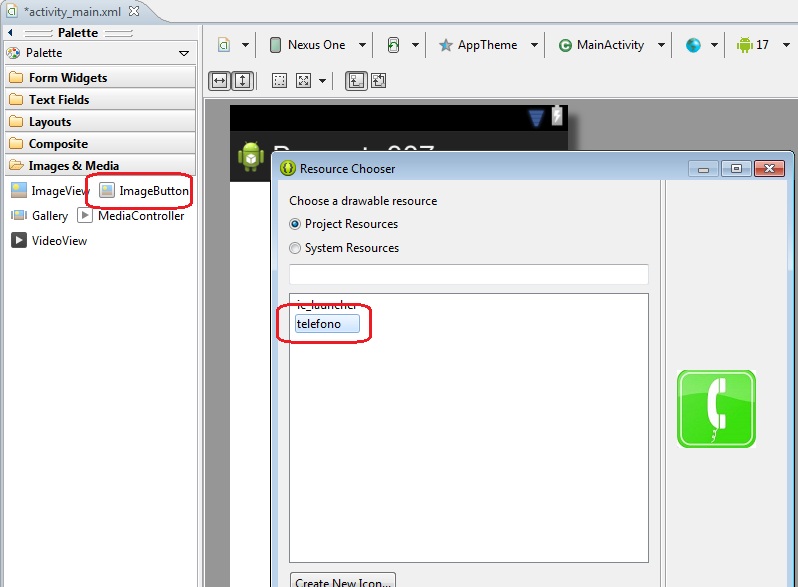Choose the Gallery widget in palette
Image resolution: width=798 pixels, height=587 pixels.
[x=40, y=216]
